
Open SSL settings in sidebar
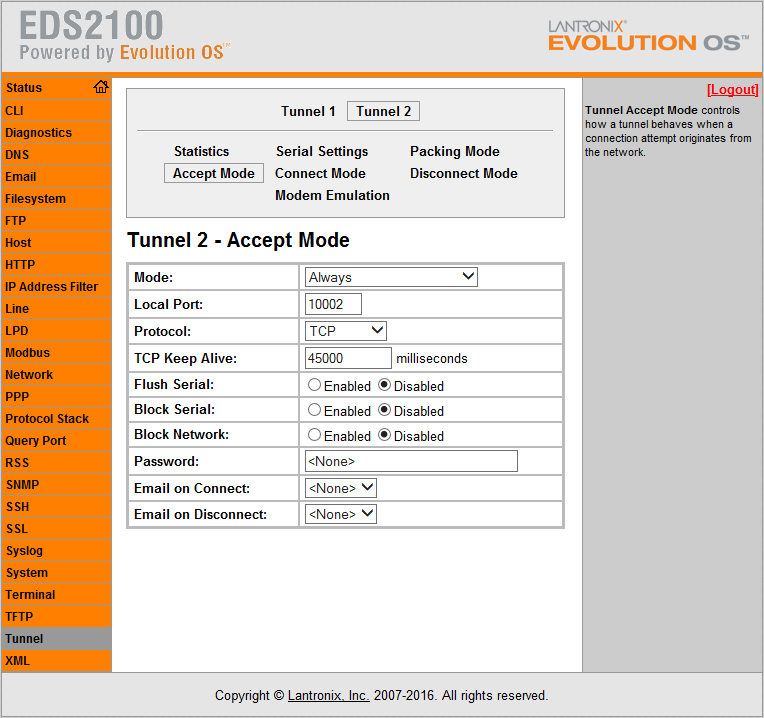57,529
